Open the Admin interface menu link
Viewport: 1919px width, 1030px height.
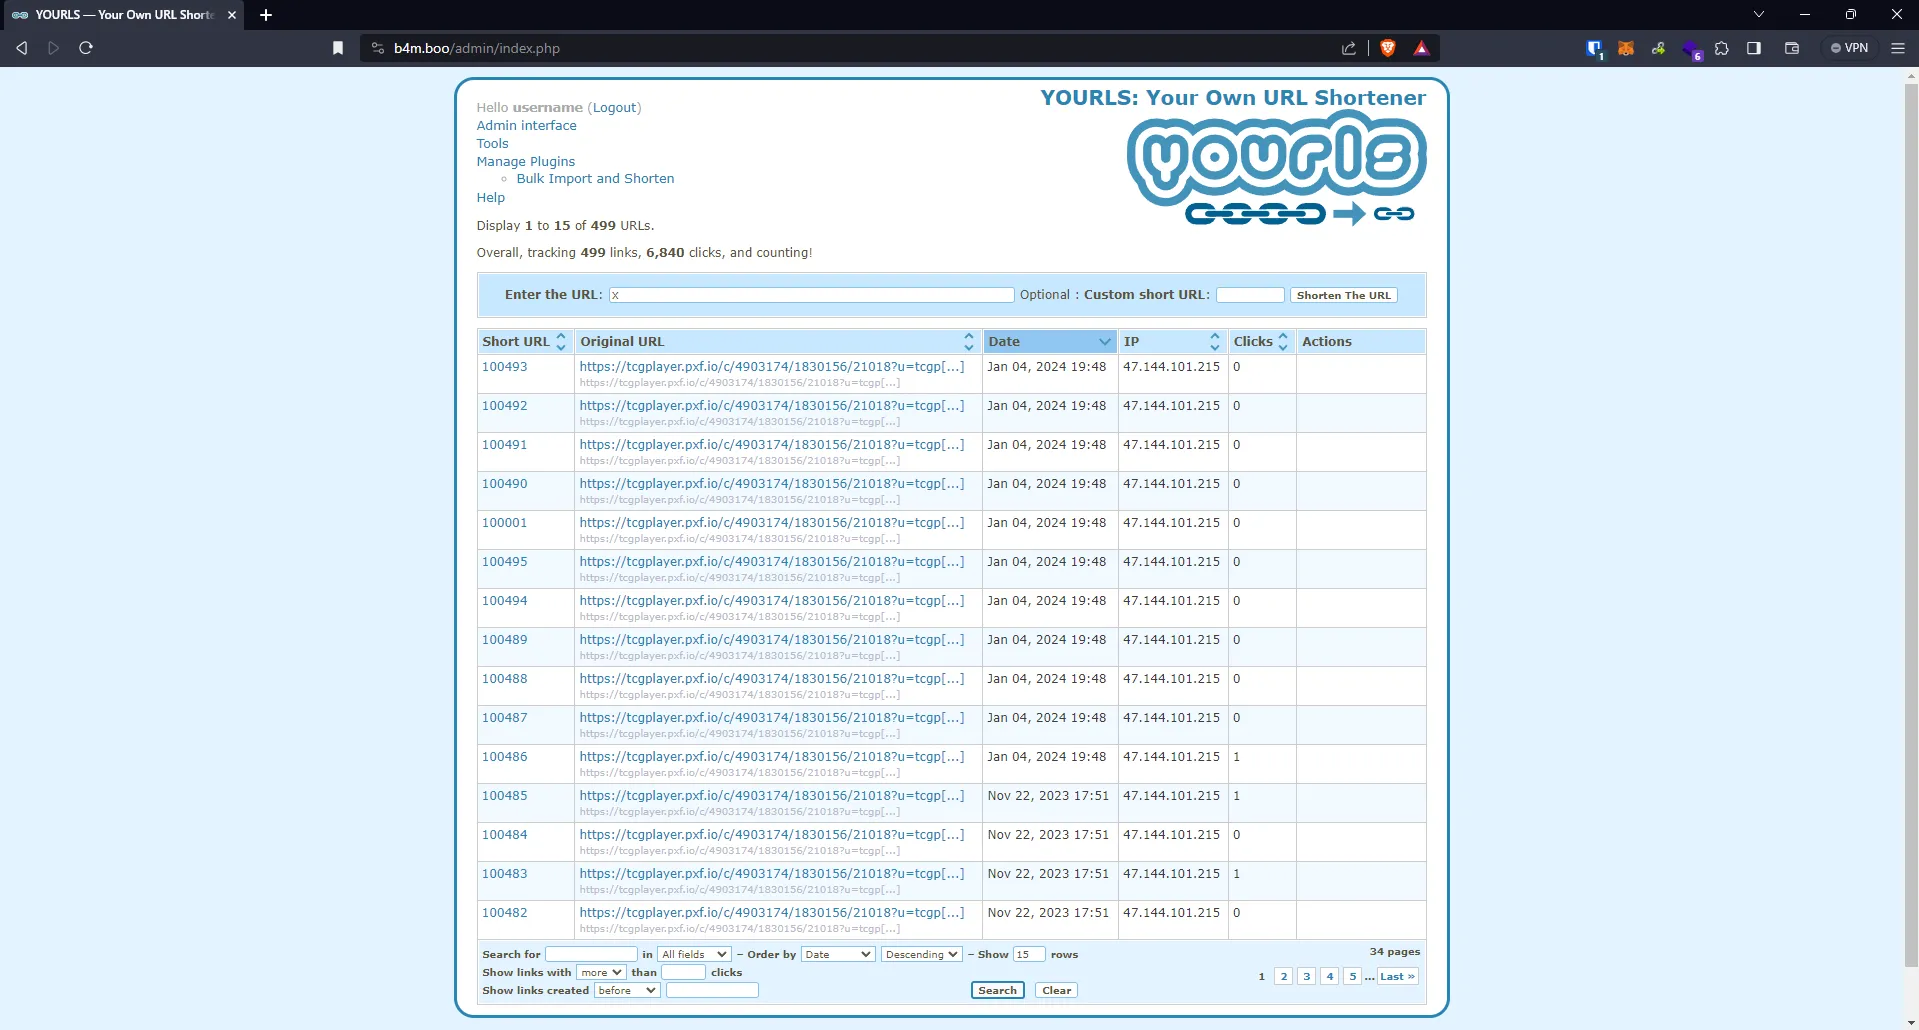(526, 126)
